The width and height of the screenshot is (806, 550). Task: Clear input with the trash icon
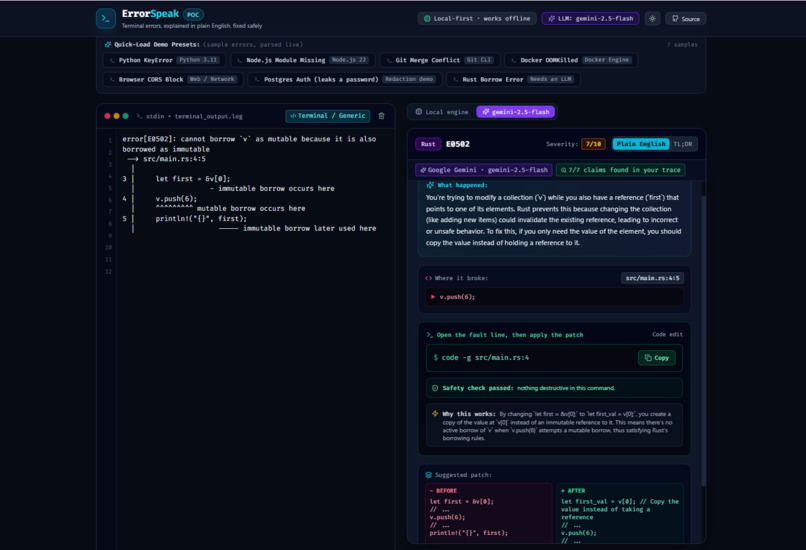point(381,116)
